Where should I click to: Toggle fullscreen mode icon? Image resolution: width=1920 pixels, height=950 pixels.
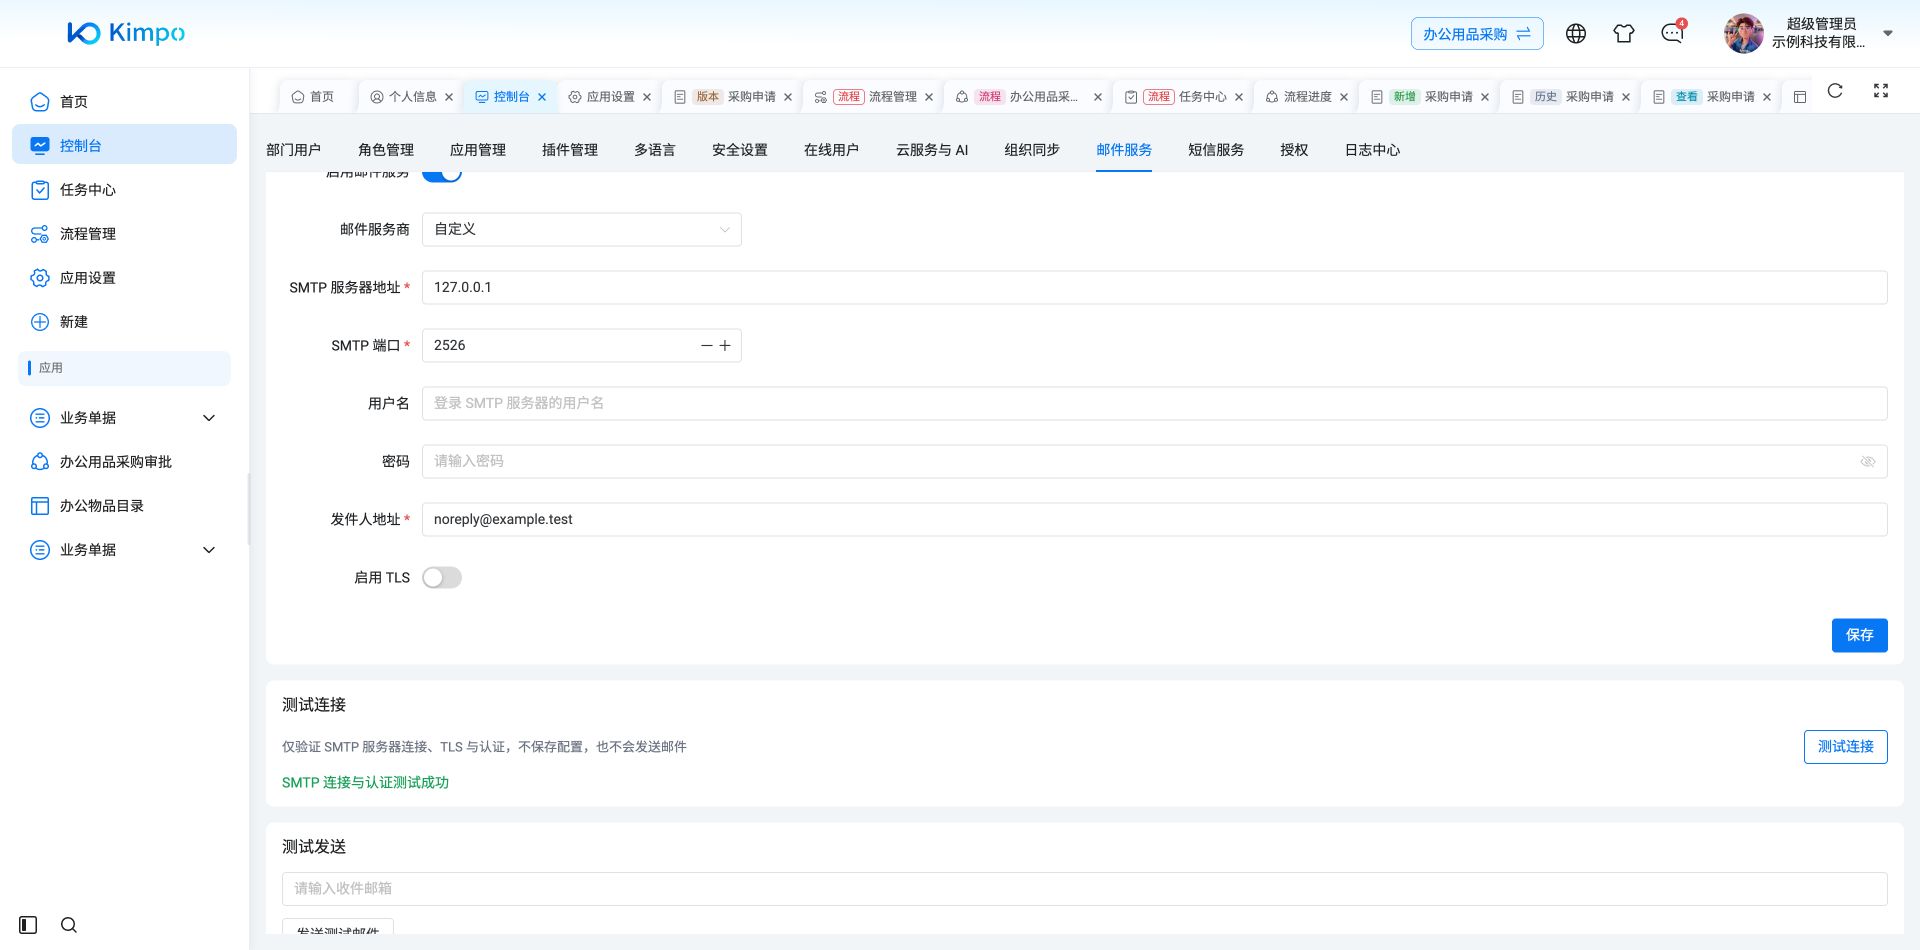tap(1881, 91)
